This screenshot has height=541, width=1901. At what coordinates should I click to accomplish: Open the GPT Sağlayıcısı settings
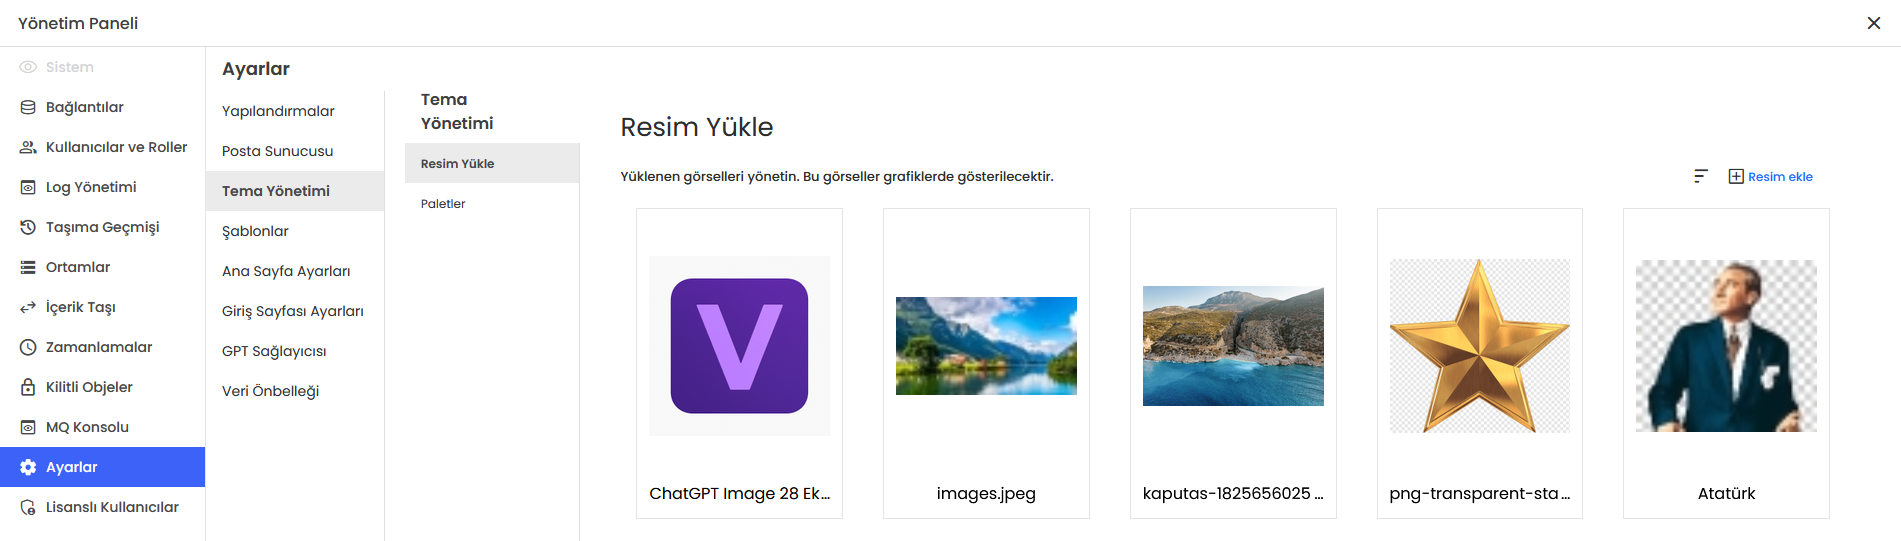pyautogui.click(x=274, y=351)
